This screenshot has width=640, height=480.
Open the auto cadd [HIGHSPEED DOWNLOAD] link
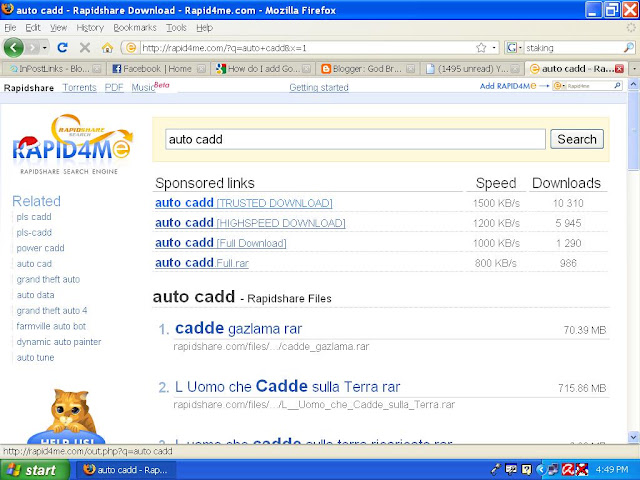250,223
